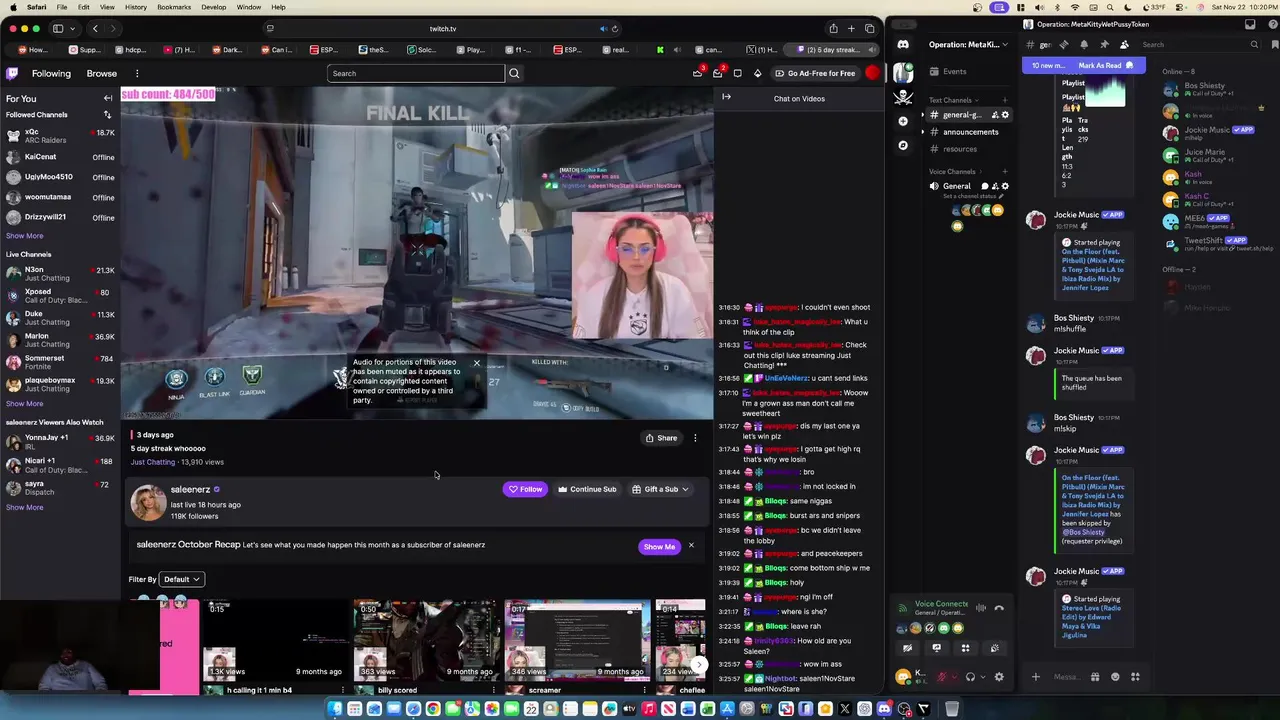Viewport: 1280px width, 720px height.
Task: Open the Twitch prime loot crown icon
Action: coord(697,73)
